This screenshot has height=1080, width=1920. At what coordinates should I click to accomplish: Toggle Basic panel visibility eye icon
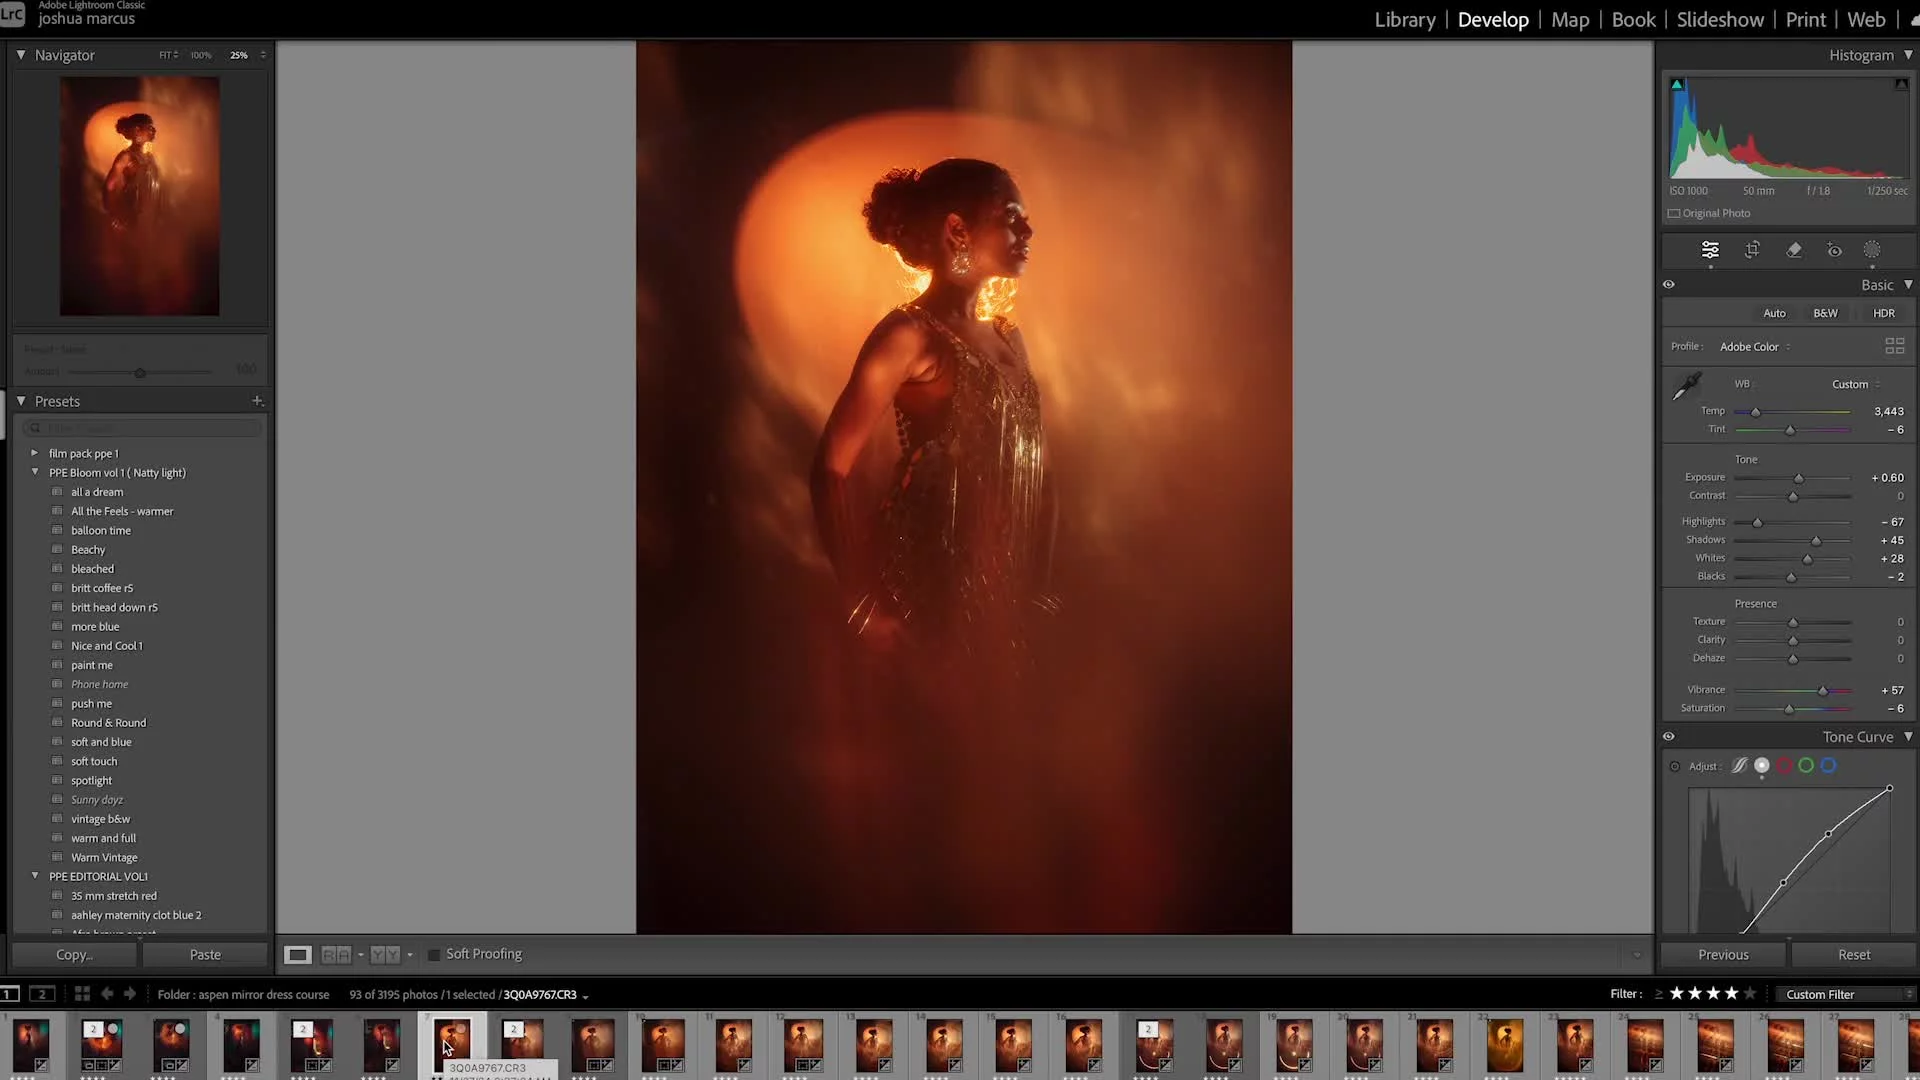[1669, 285]
